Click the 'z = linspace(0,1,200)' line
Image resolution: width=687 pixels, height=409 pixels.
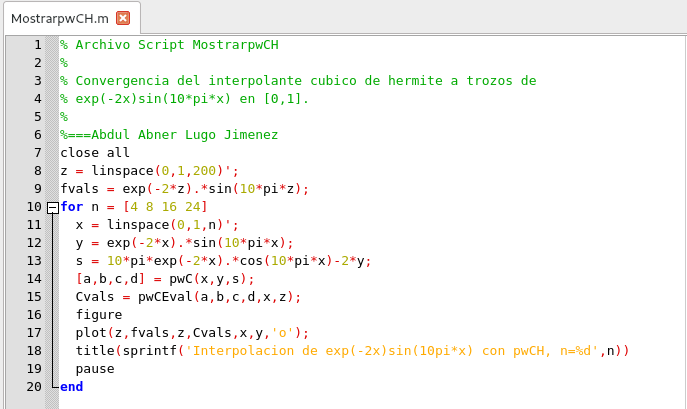point(149,171)
